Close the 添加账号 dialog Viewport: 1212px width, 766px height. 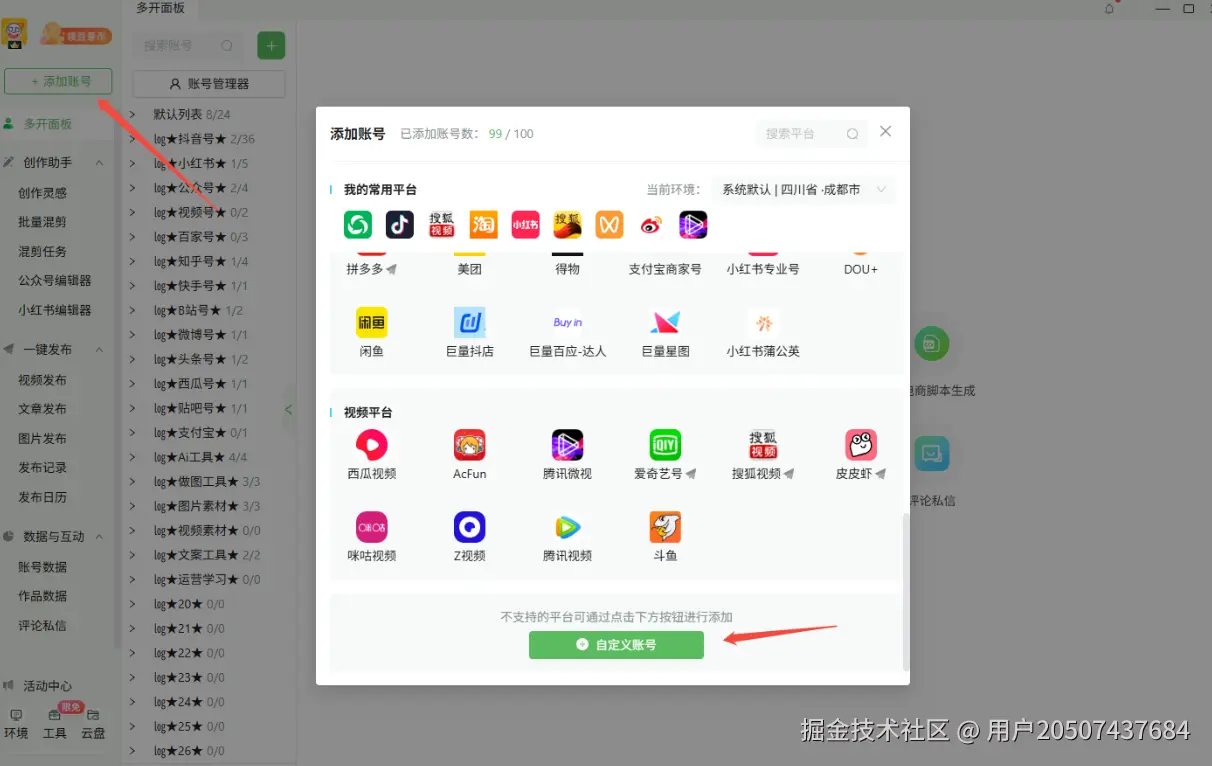[885, 131]
